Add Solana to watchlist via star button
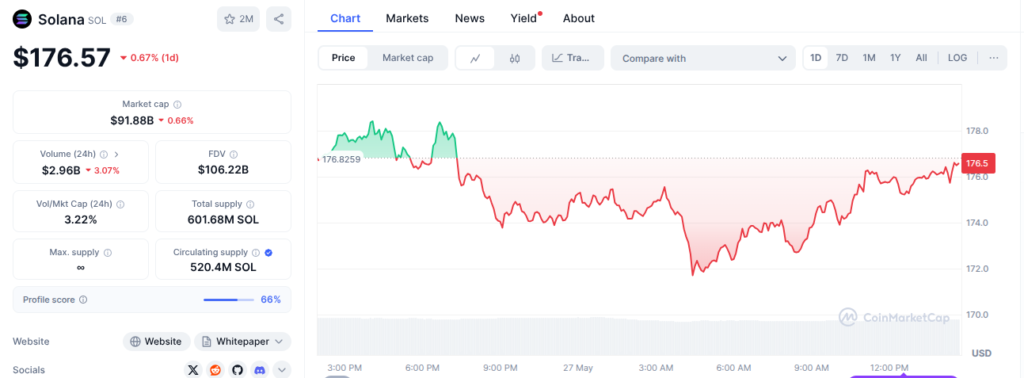The height and width of the screenshot is (378, 1024). 238,19
